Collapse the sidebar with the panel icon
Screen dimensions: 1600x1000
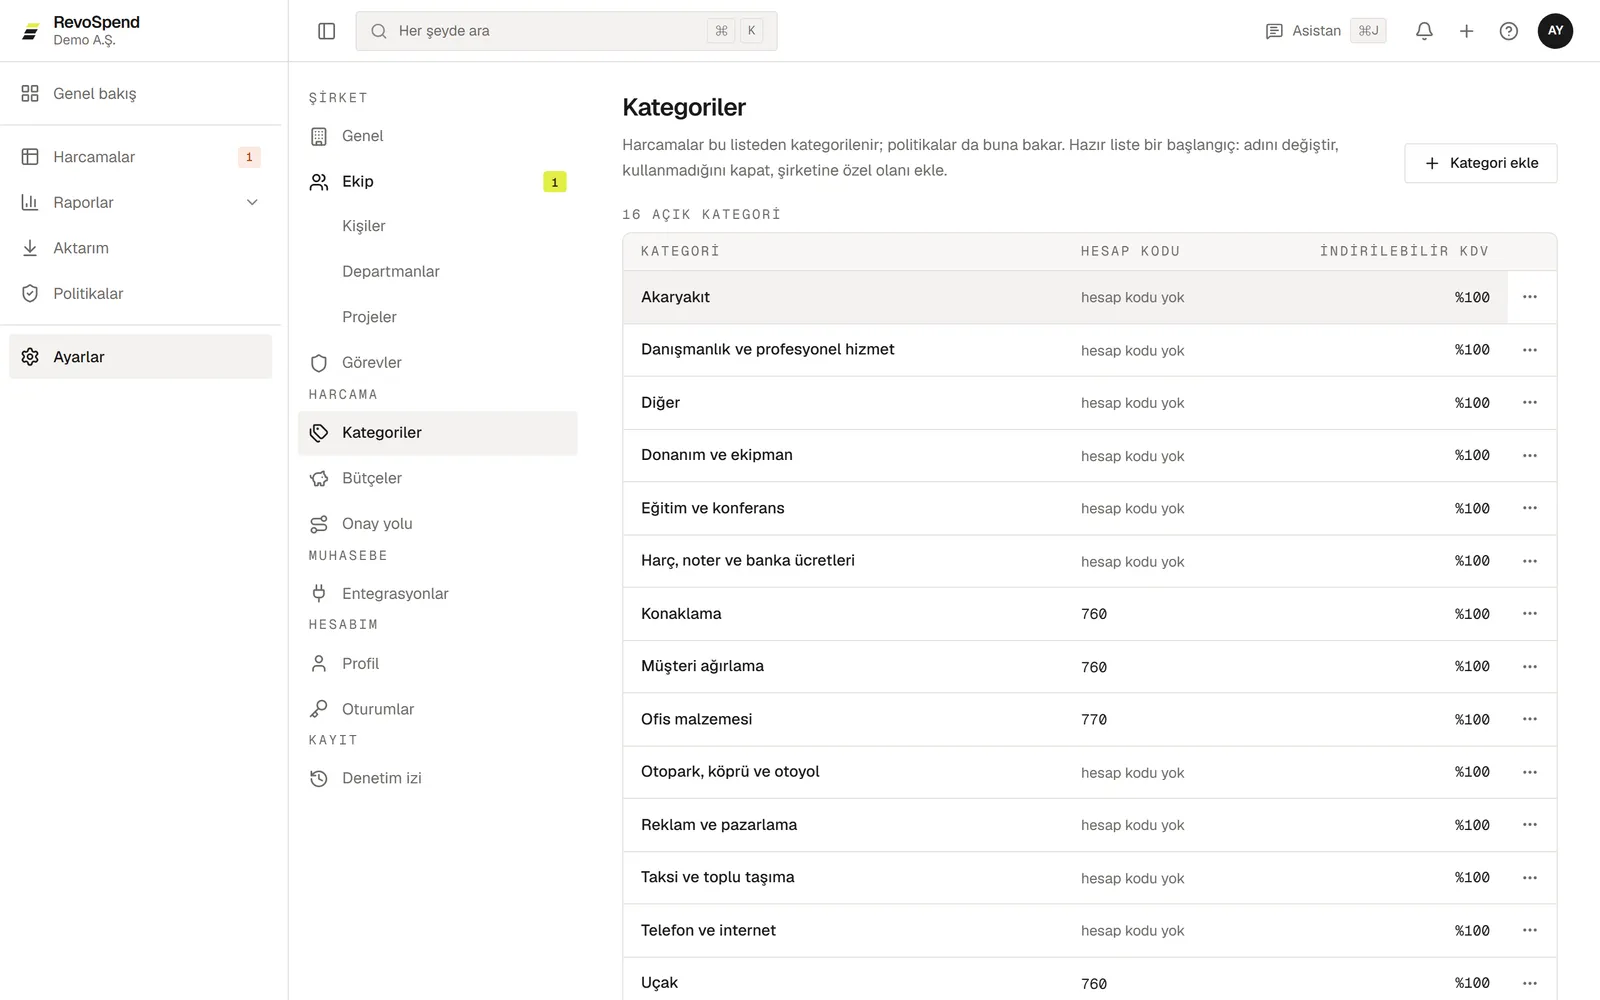(326, 31)
